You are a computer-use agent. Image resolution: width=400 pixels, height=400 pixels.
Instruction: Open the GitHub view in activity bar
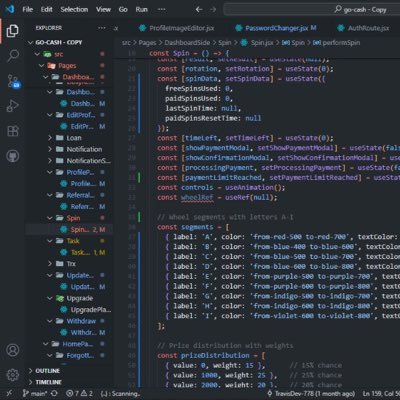point(13,156)
